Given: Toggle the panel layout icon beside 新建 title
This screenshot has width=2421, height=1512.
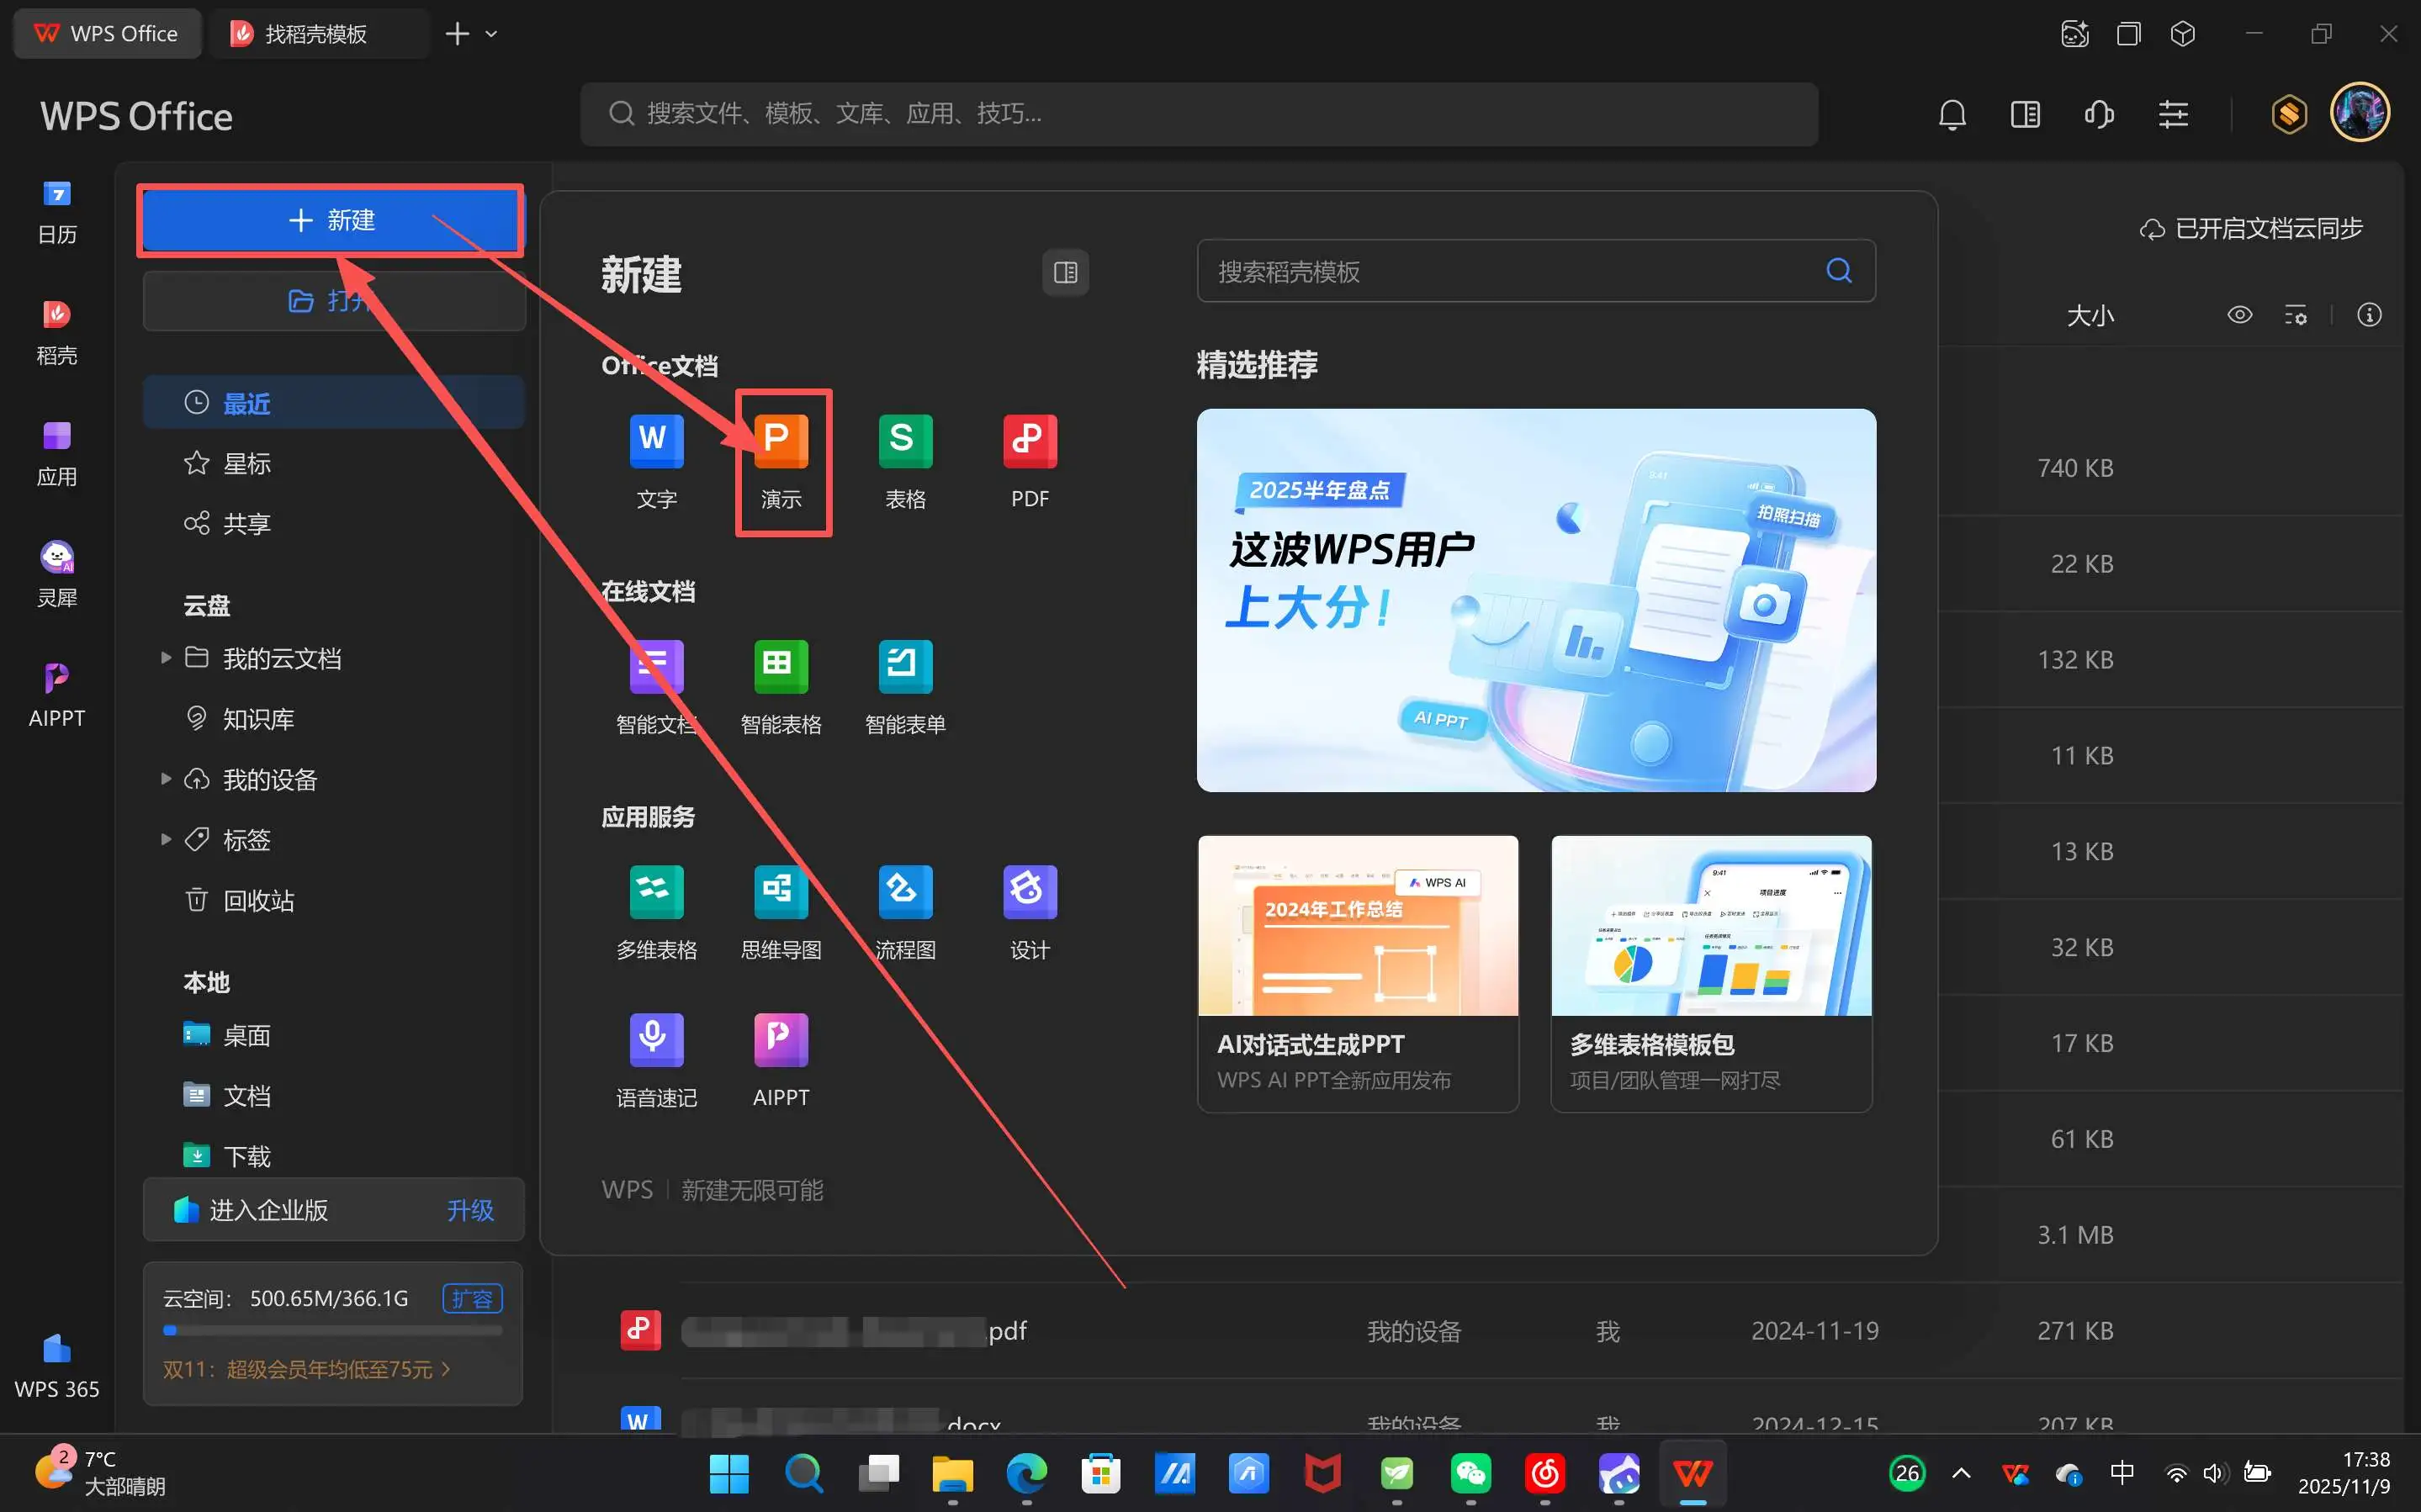Looking at the screenshot, I should [1065, 272].
